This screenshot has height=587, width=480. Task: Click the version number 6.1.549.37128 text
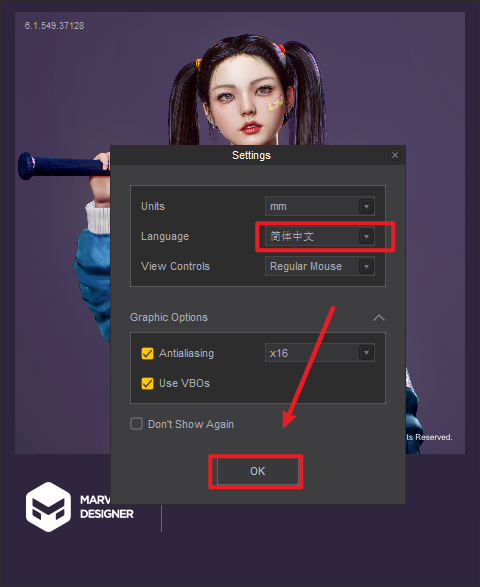tap(54, 26)
